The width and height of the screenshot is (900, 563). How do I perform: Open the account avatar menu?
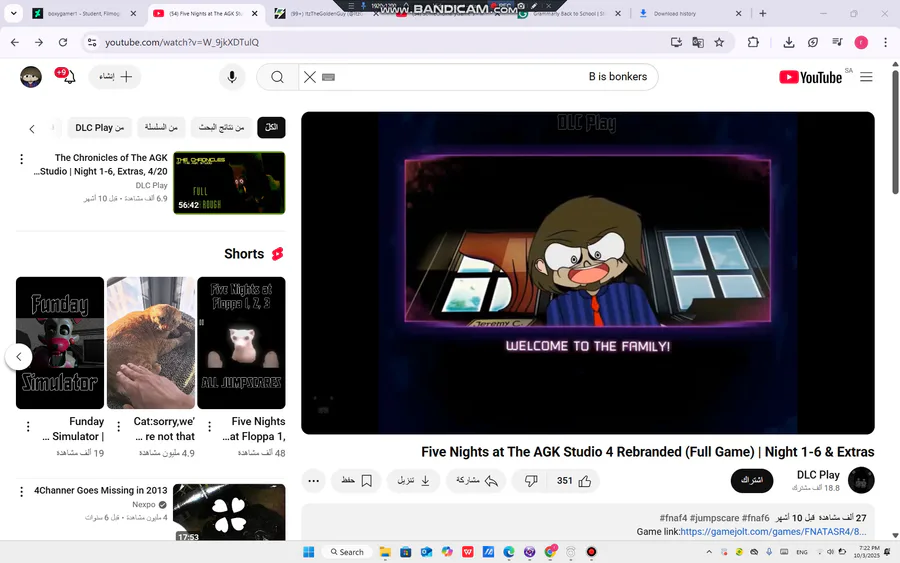[x=31, y=76]
